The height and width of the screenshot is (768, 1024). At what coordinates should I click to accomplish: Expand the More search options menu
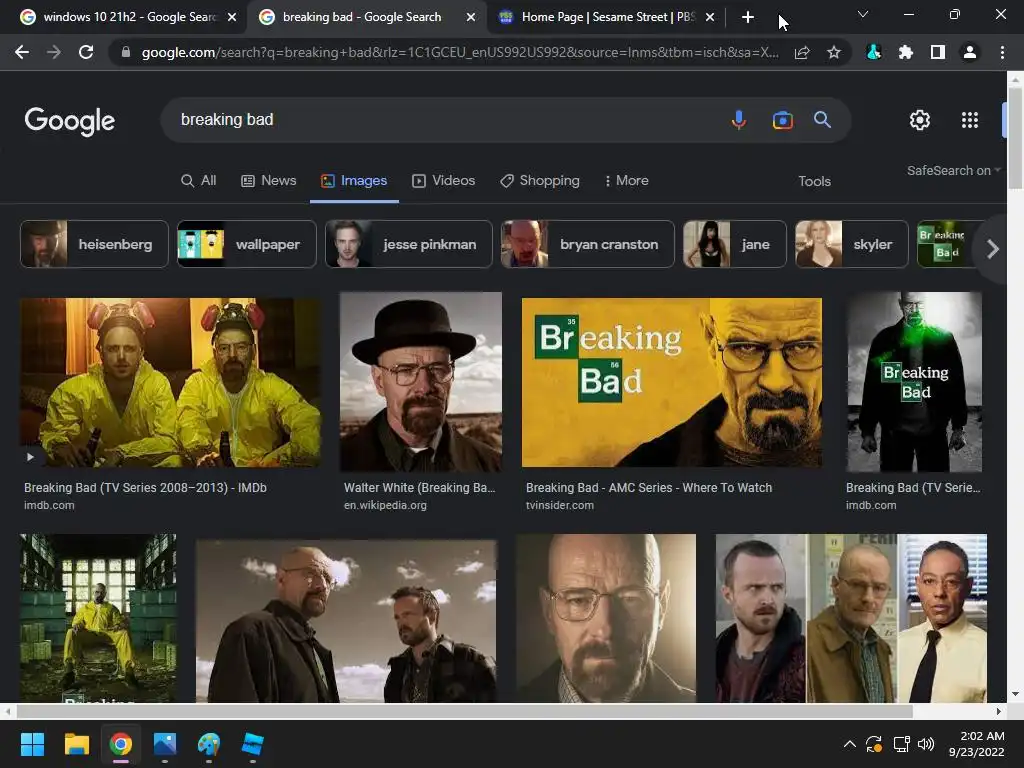(x=627, y=180)
